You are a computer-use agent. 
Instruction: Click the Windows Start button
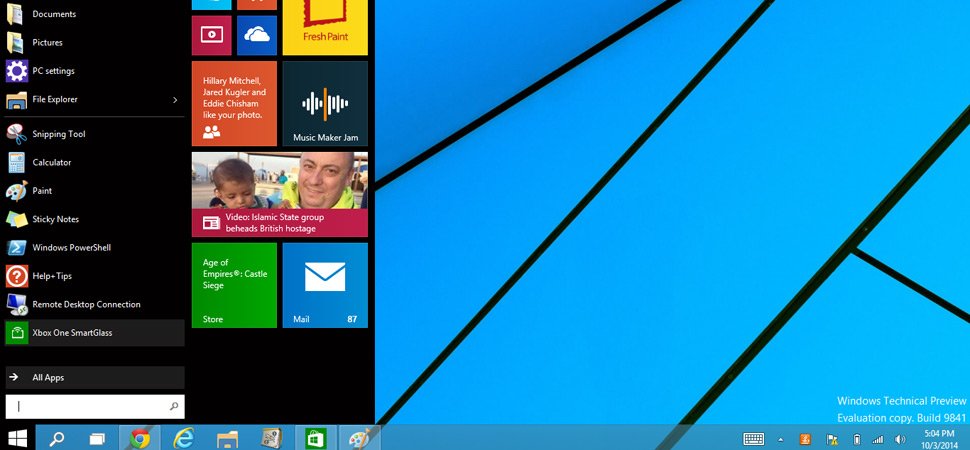[17, 438]
